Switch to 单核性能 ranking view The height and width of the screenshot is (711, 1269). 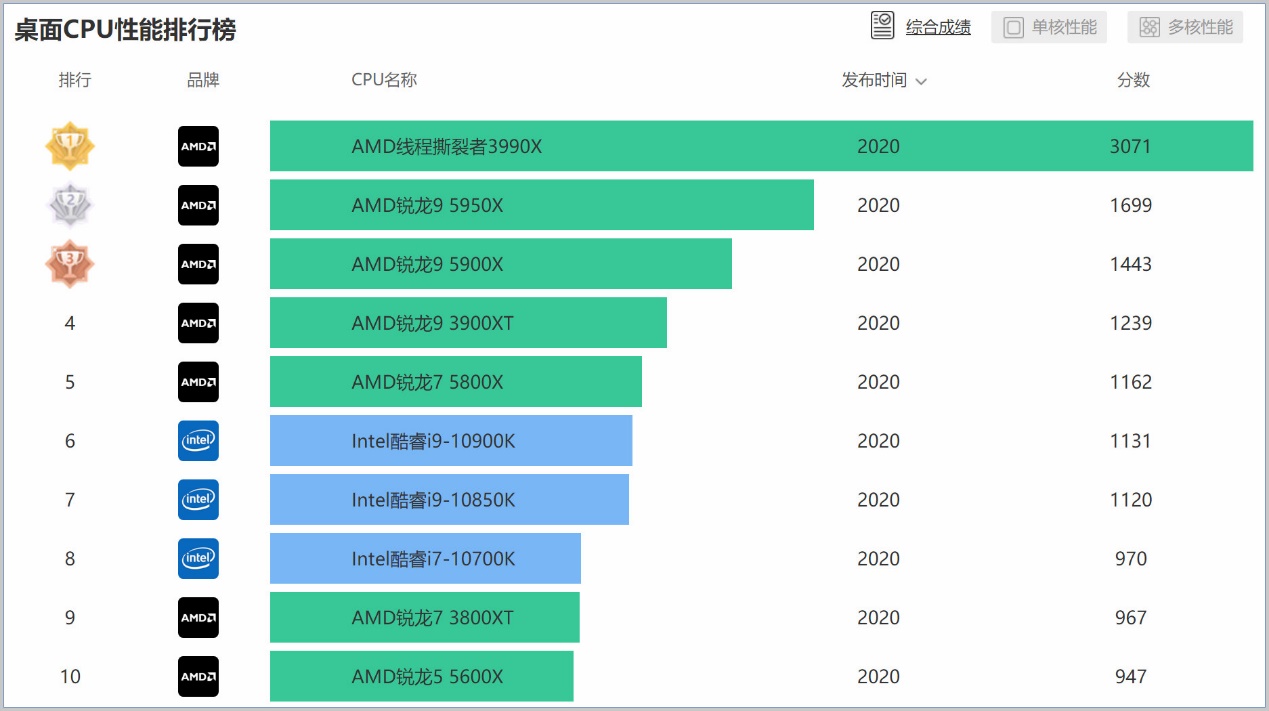[x=1049, y=27]
